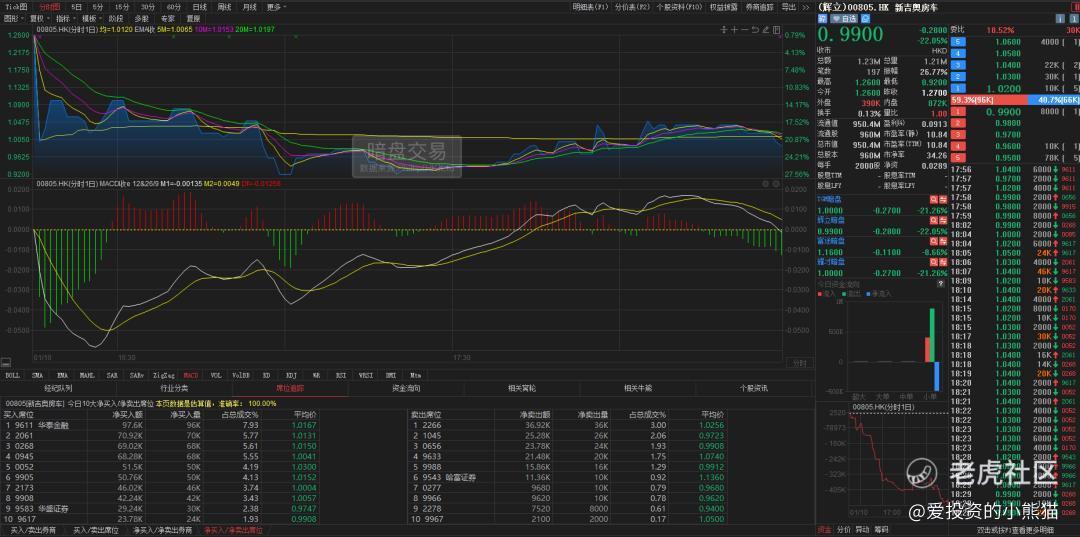Click the sell level 5 blue badge
This screenshot has width=1080, height=537.
[956, 41]
